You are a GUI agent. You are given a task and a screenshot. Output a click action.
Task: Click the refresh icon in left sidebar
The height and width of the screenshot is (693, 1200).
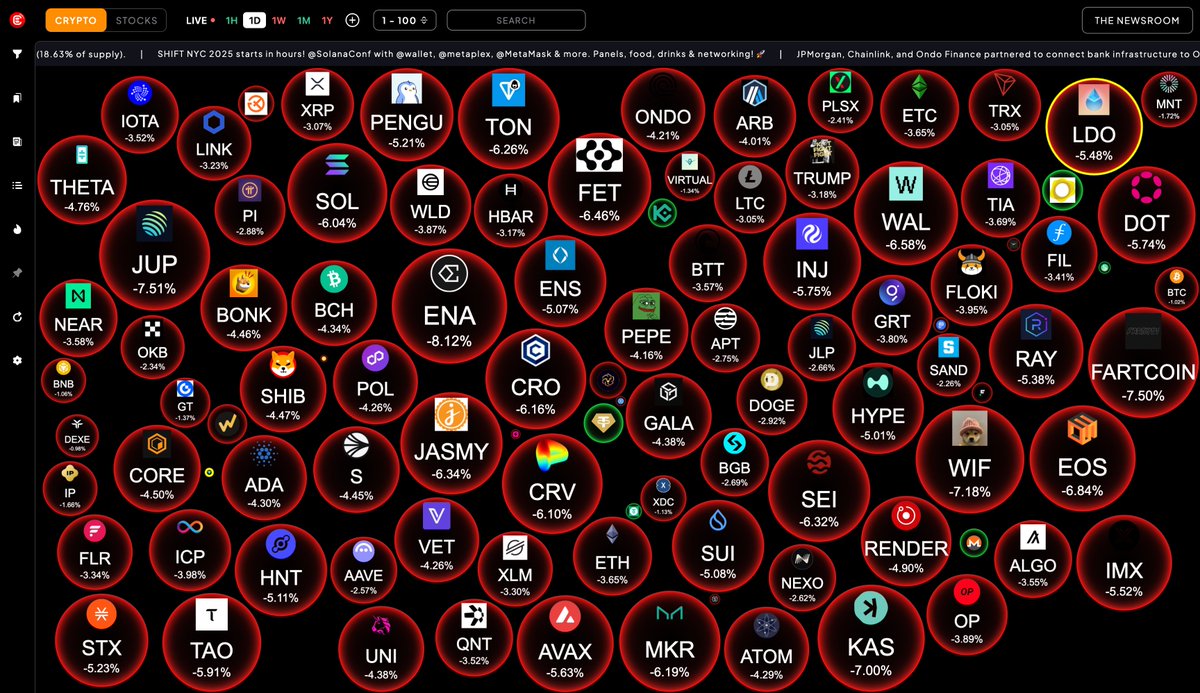[x=17, y=316]
